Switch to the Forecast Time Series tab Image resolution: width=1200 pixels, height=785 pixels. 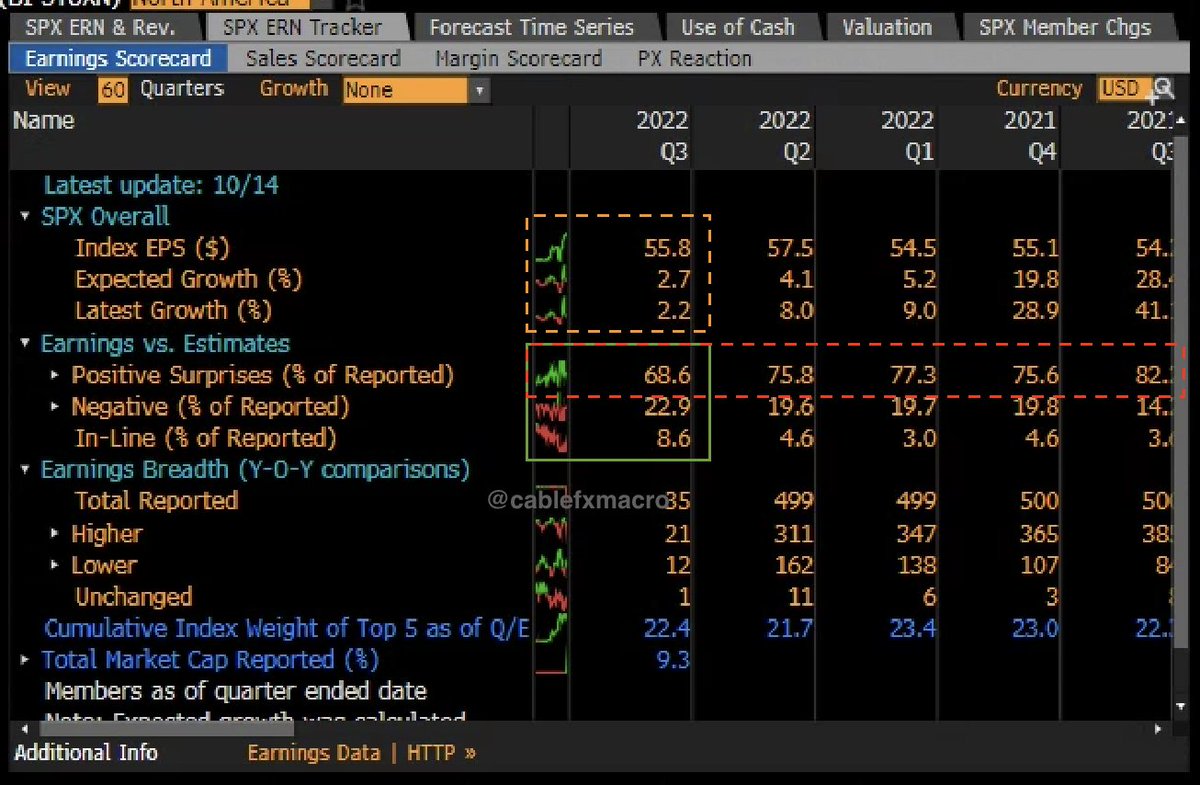(x=536, y=27)
